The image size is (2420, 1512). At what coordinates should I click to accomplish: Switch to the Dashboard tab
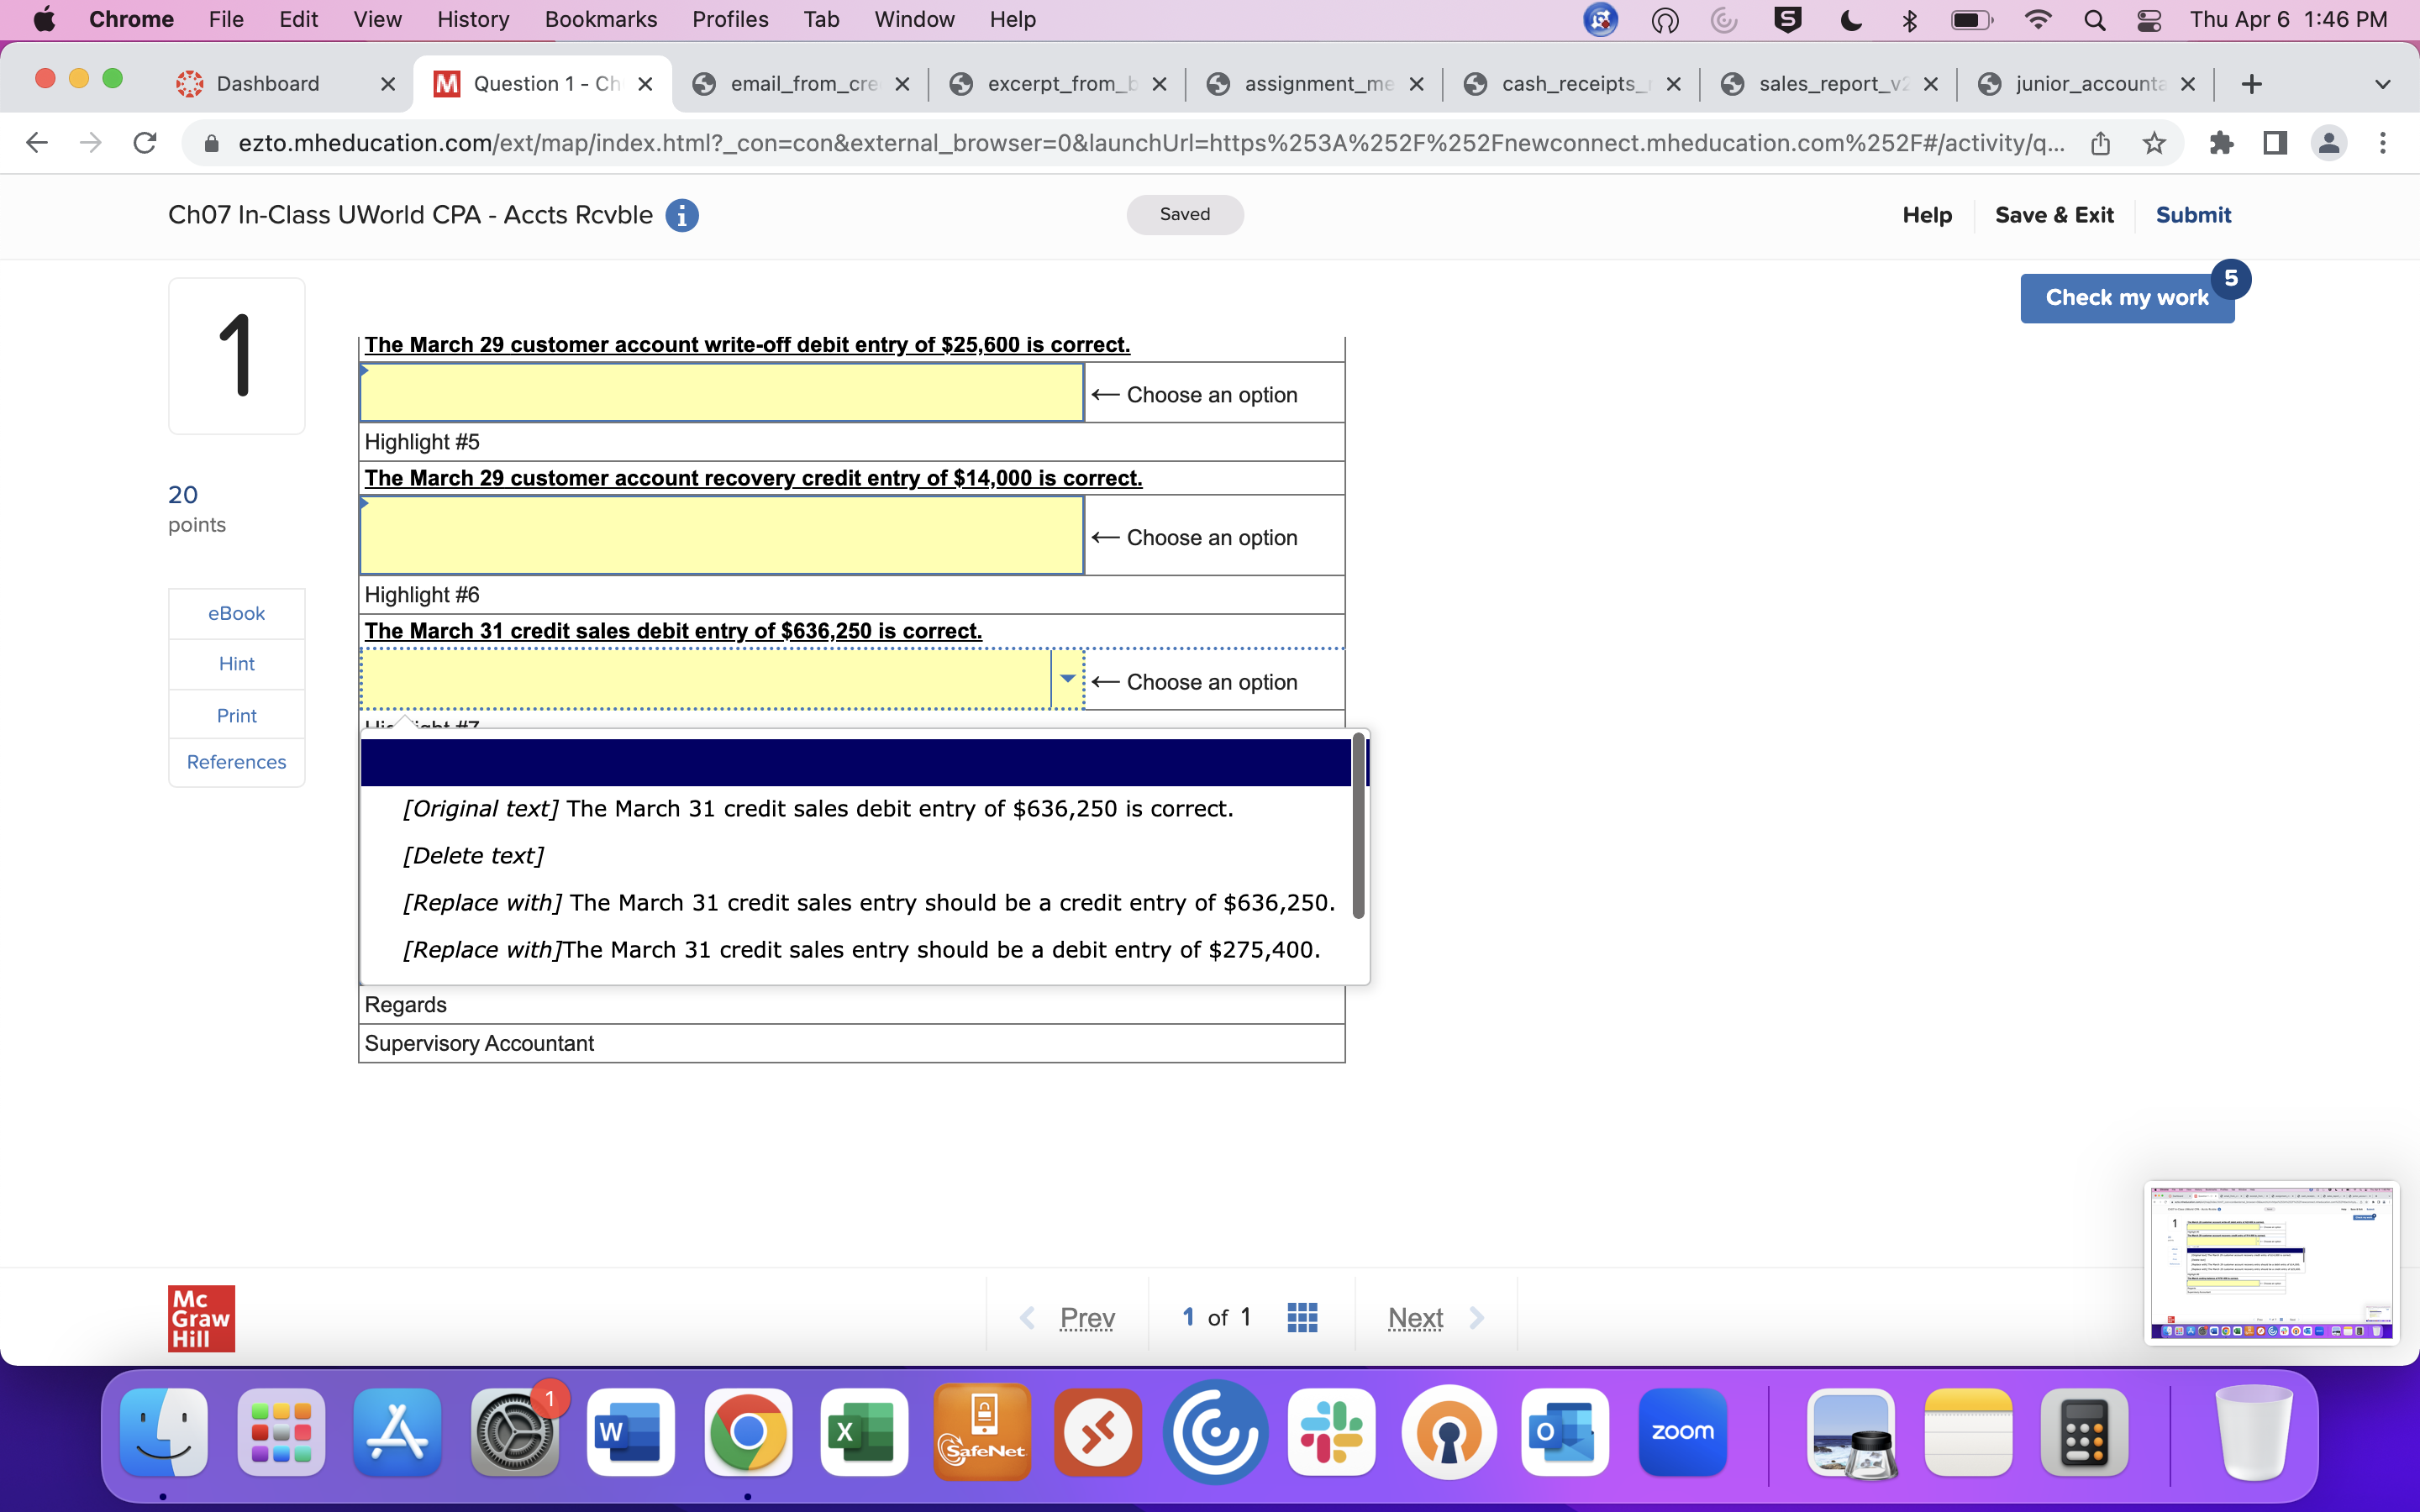pyautogui.click(x=268, y=84)
